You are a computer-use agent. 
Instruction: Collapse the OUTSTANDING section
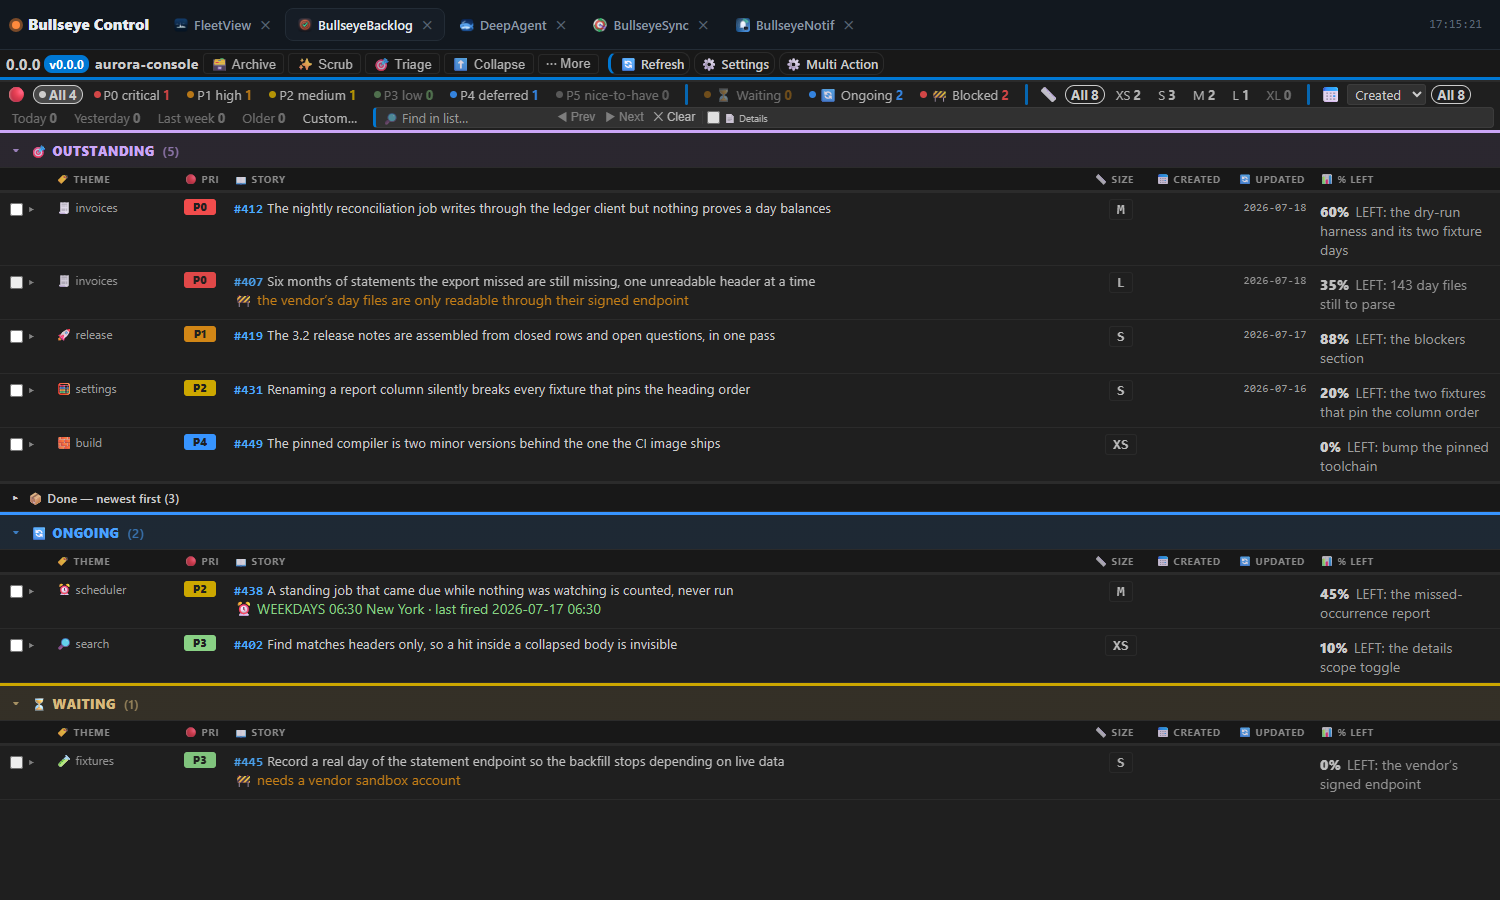pos(16,151)
